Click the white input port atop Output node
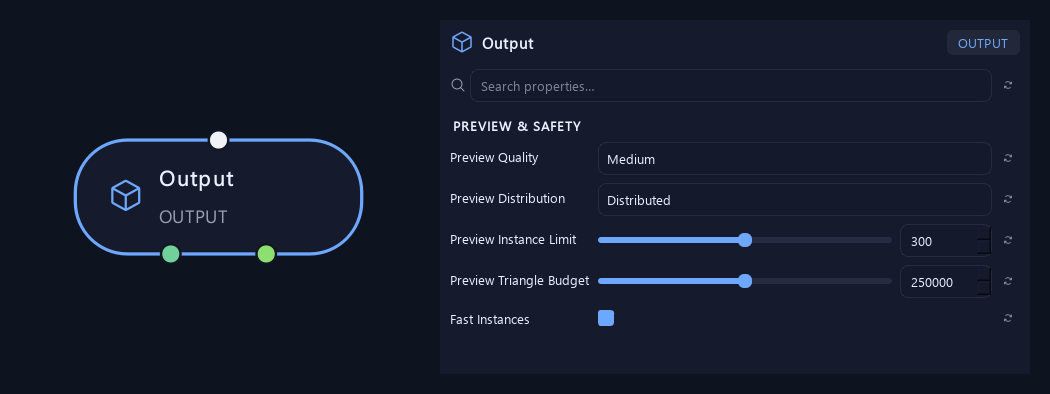Image resolution: width=1050 pixels, height=394 pixels. pos(218,140)
